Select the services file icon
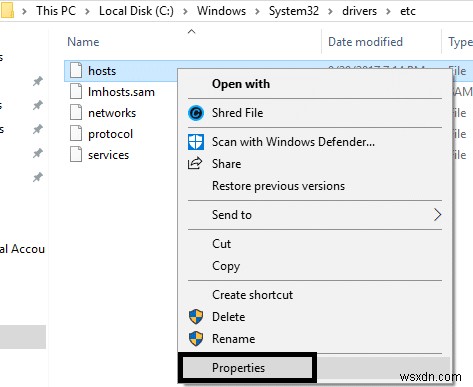The image size is (473, 387). [76, 155]
